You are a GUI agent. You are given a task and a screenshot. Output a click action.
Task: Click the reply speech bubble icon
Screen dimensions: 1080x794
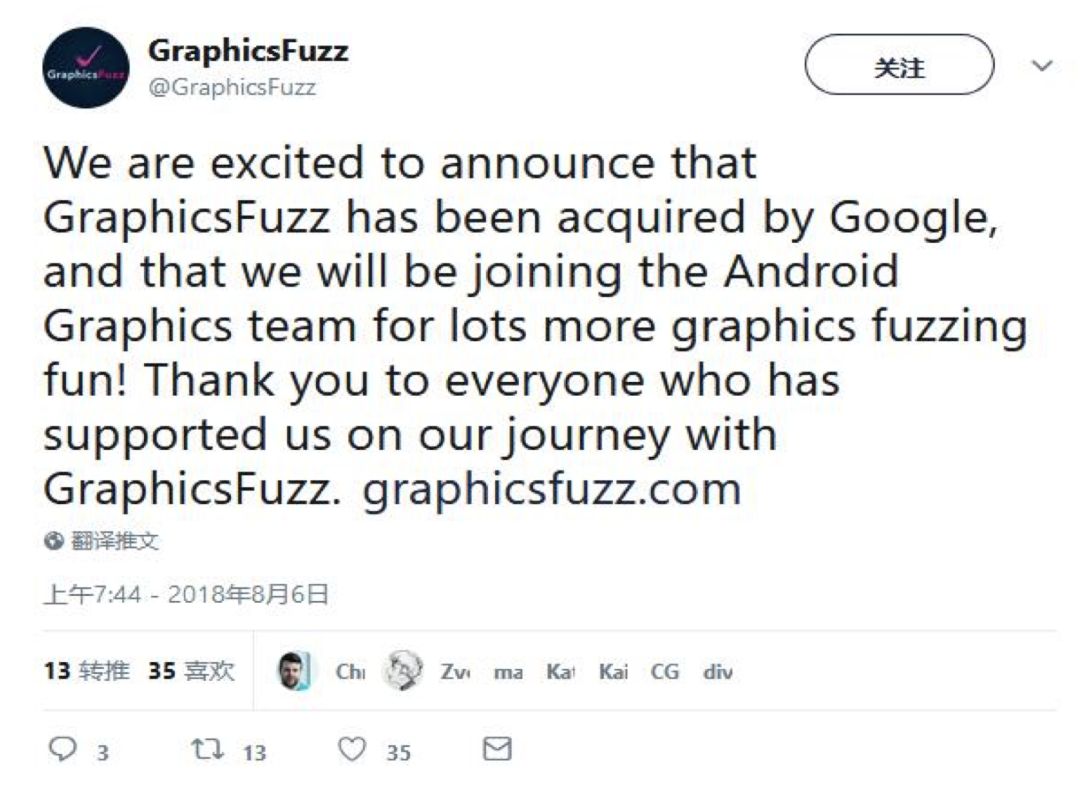[62, 749]
